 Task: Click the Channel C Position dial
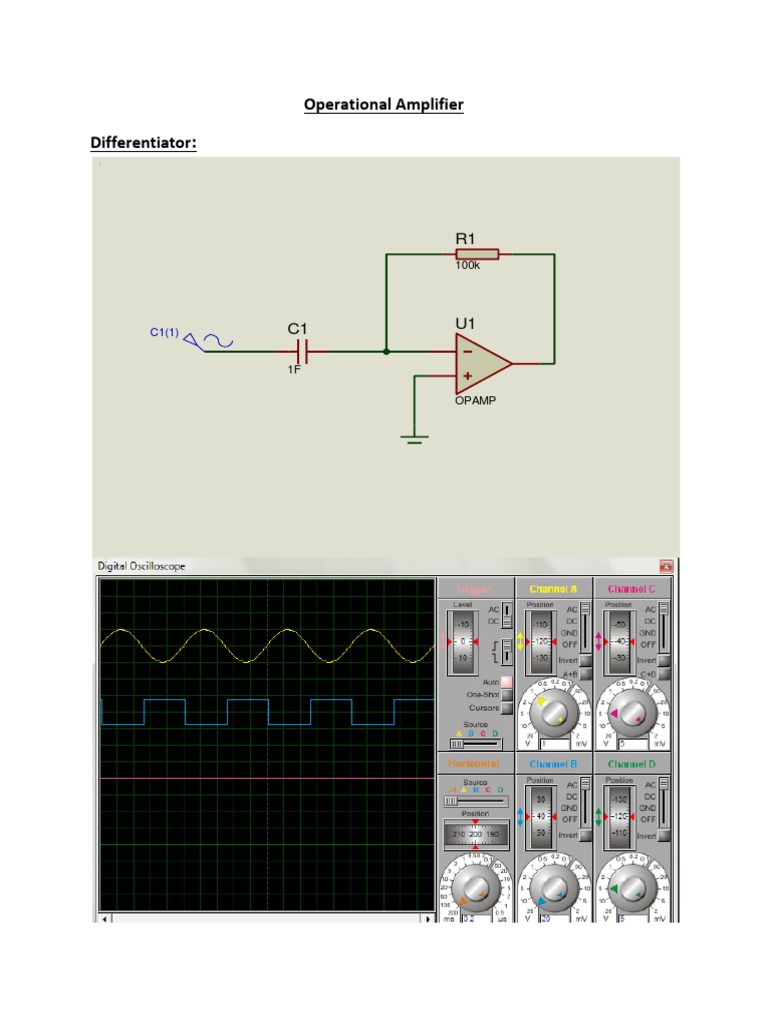click(x=619, y=641)
